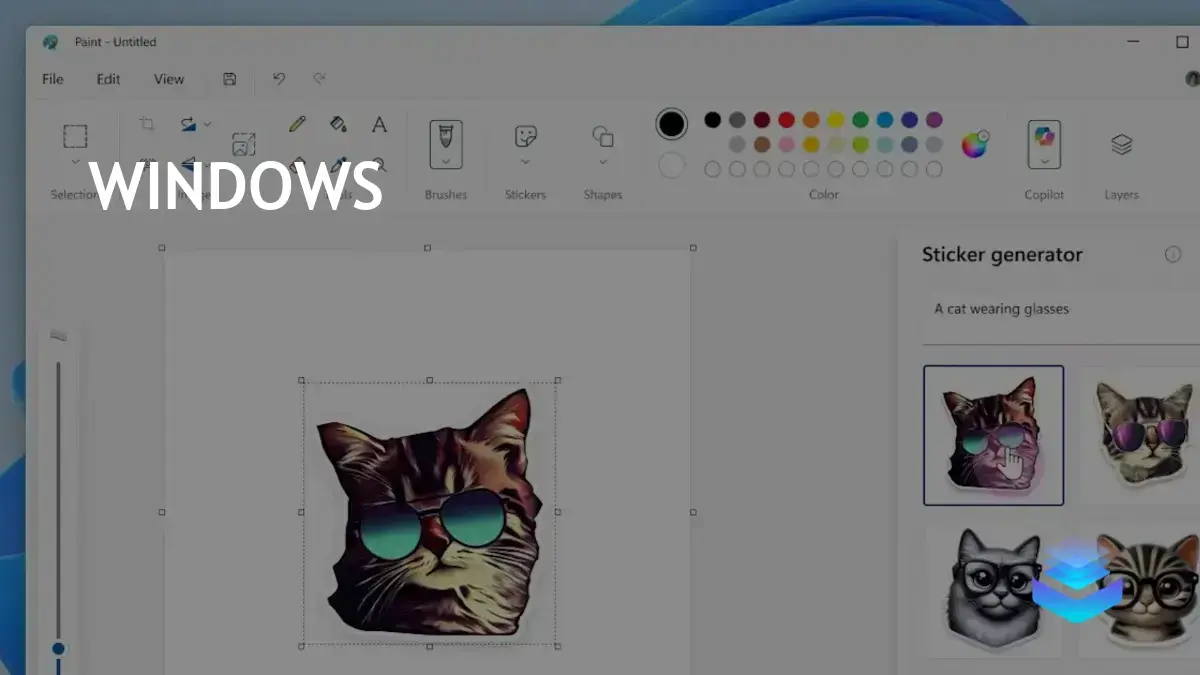The image size is (1200, 675).
Task: Click the Save button
Action: click(229, 79)
